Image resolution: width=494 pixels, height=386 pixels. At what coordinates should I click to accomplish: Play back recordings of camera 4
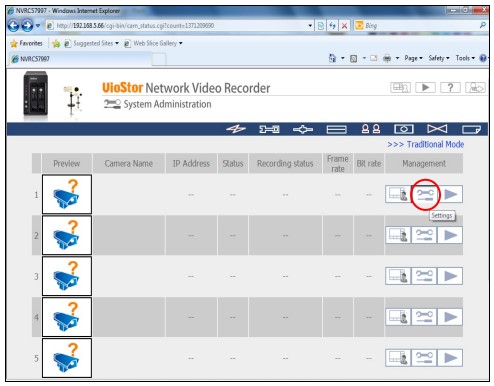coord(450,317)
